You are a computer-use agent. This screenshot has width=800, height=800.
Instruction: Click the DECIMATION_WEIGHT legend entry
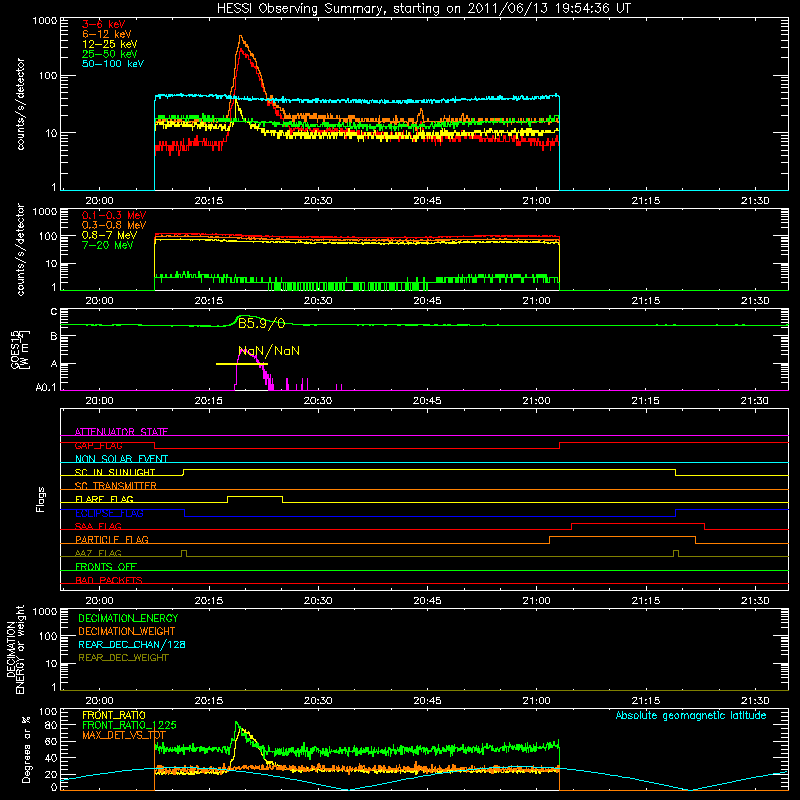(x=127, y=632)
